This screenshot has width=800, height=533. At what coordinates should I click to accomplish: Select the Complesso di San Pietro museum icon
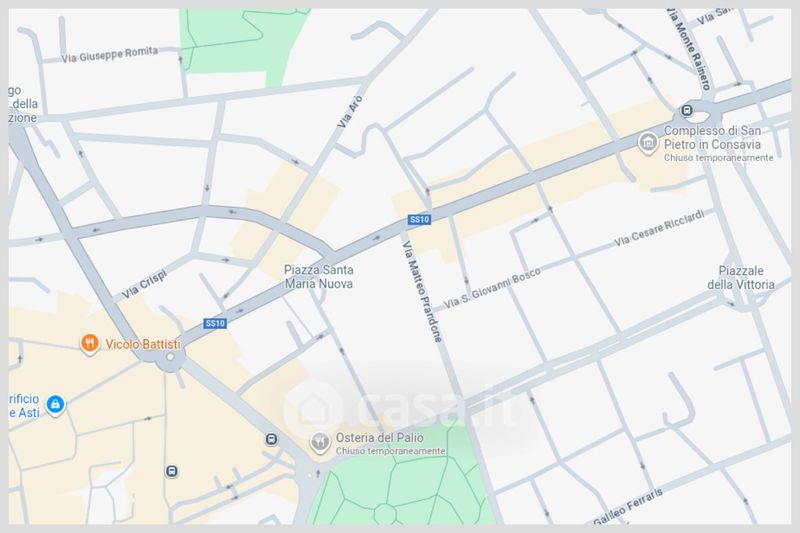click(x=648, y=144)
